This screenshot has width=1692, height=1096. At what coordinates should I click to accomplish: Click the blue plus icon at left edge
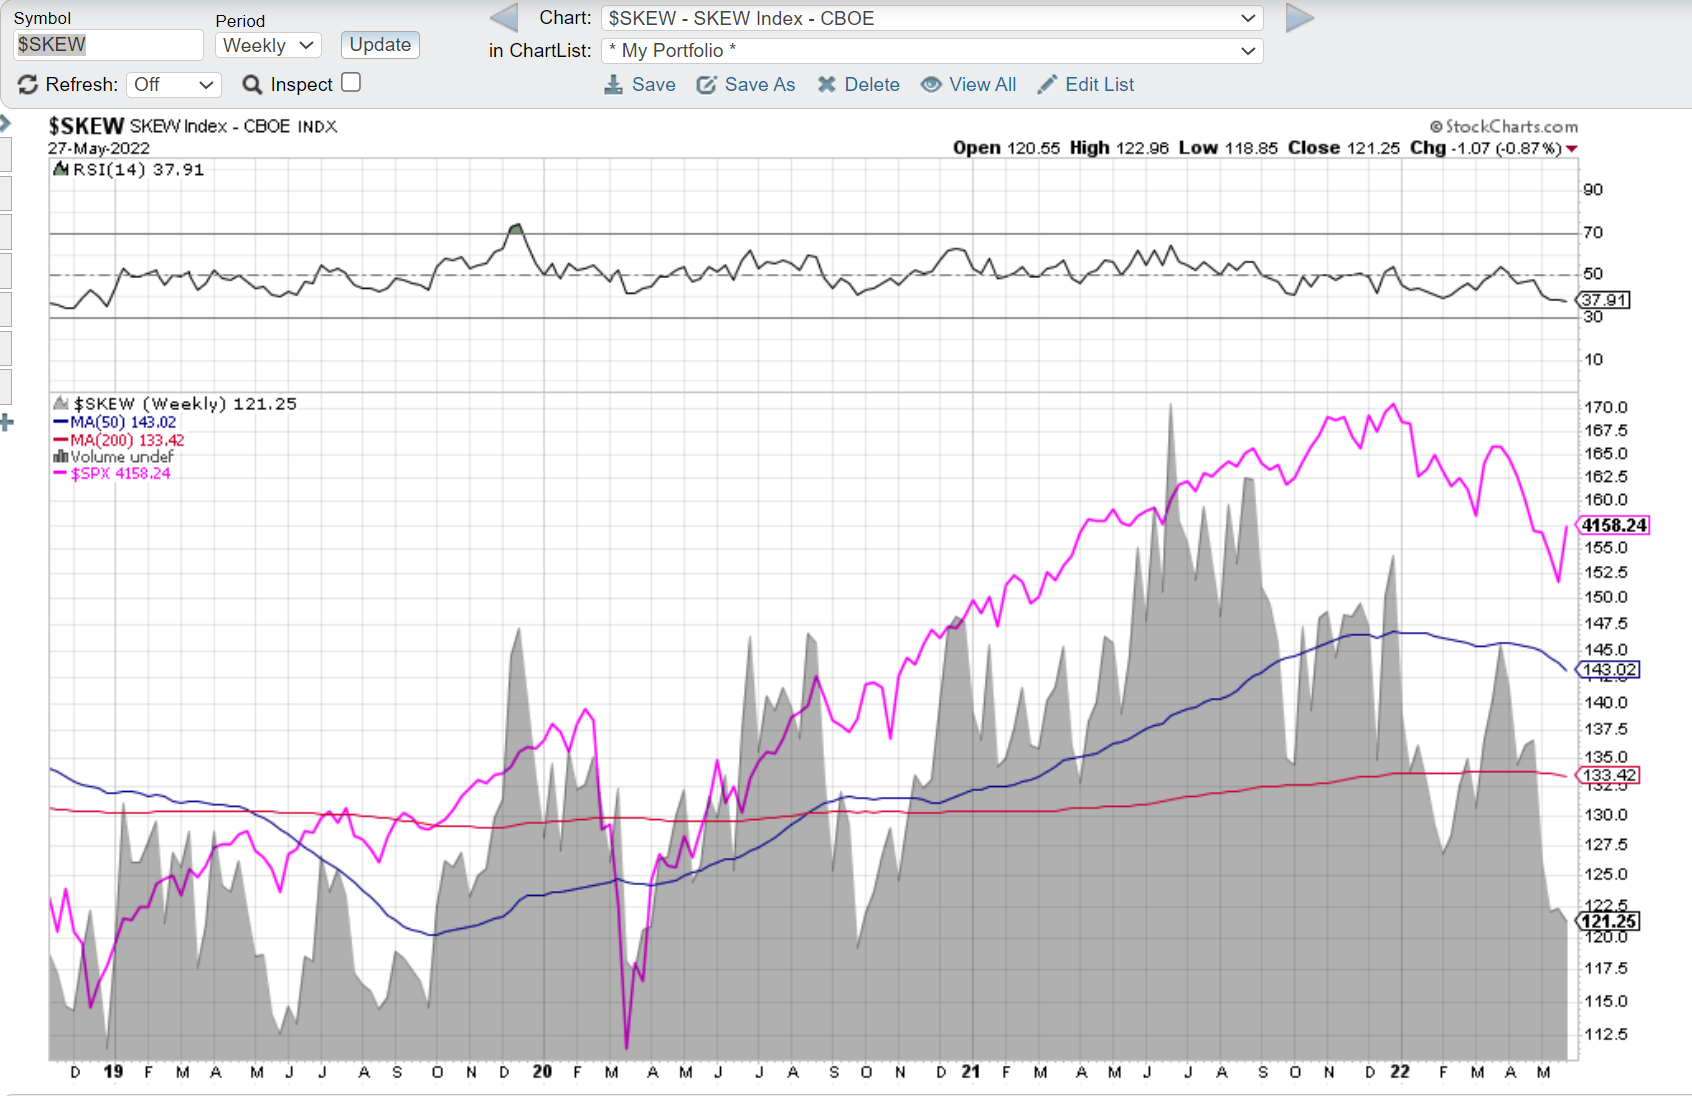click(x=6, y=423)
